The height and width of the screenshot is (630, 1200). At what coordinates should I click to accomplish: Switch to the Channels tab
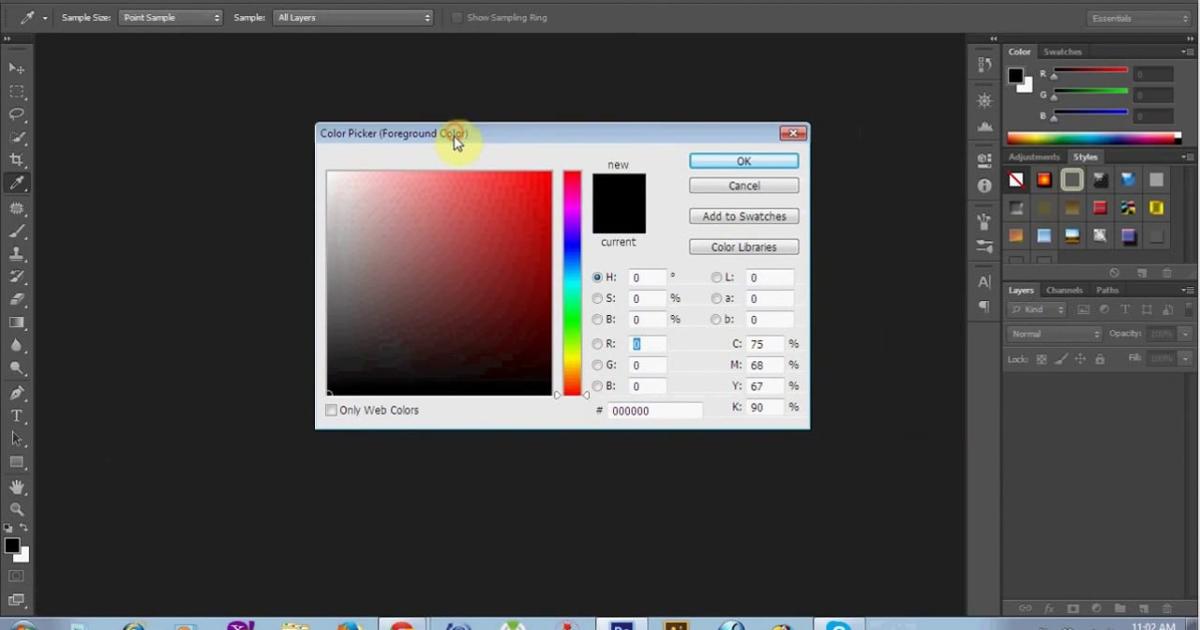click(1064, 290)
